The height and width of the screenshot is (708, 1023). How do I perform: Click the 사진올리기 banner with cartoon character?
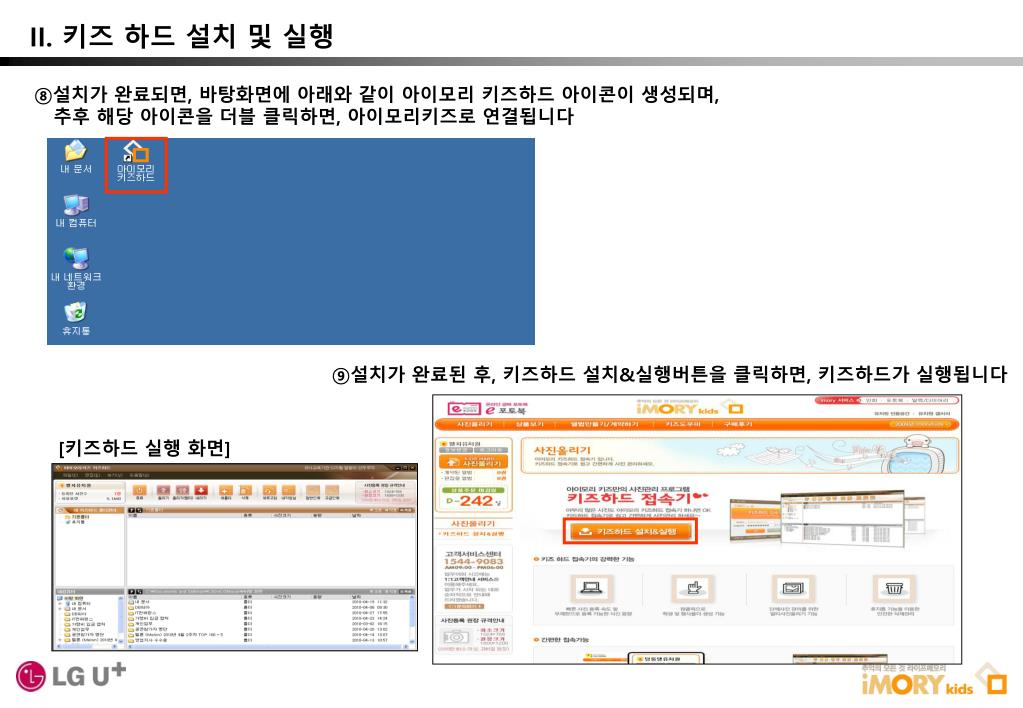[x=740, y=455]
